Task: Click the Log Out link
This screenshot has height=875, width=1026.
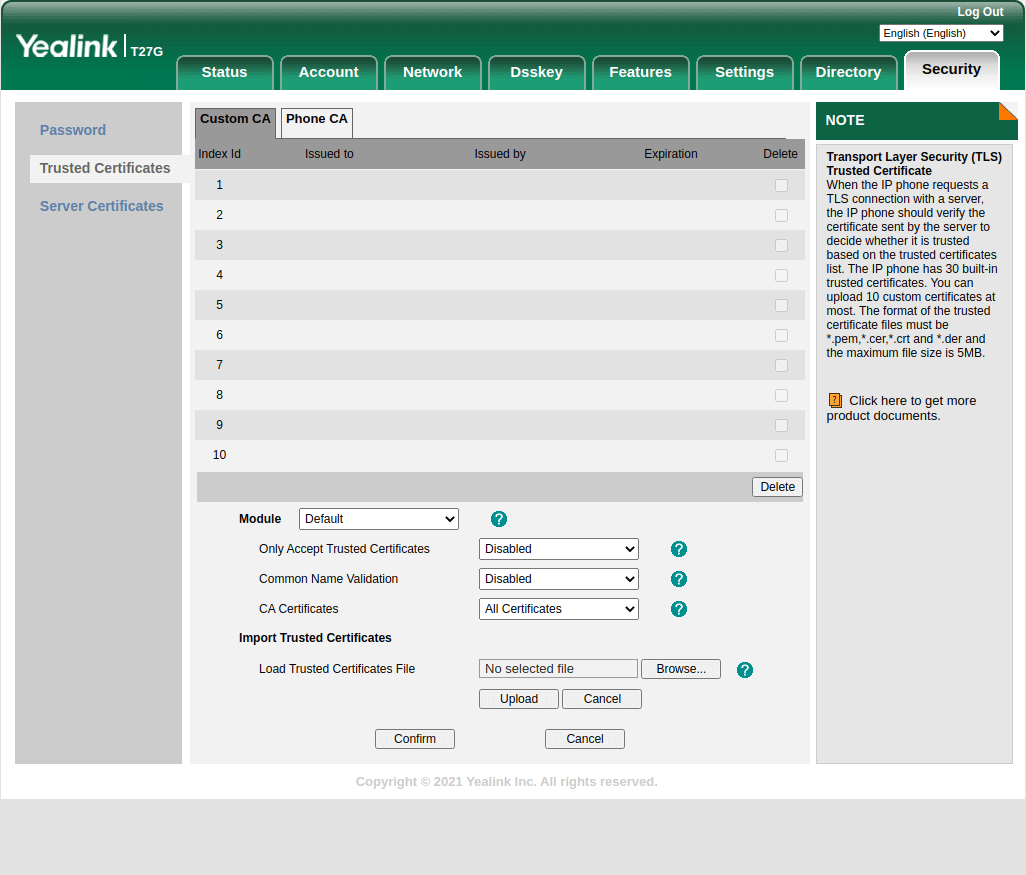Action: point(979,12)
